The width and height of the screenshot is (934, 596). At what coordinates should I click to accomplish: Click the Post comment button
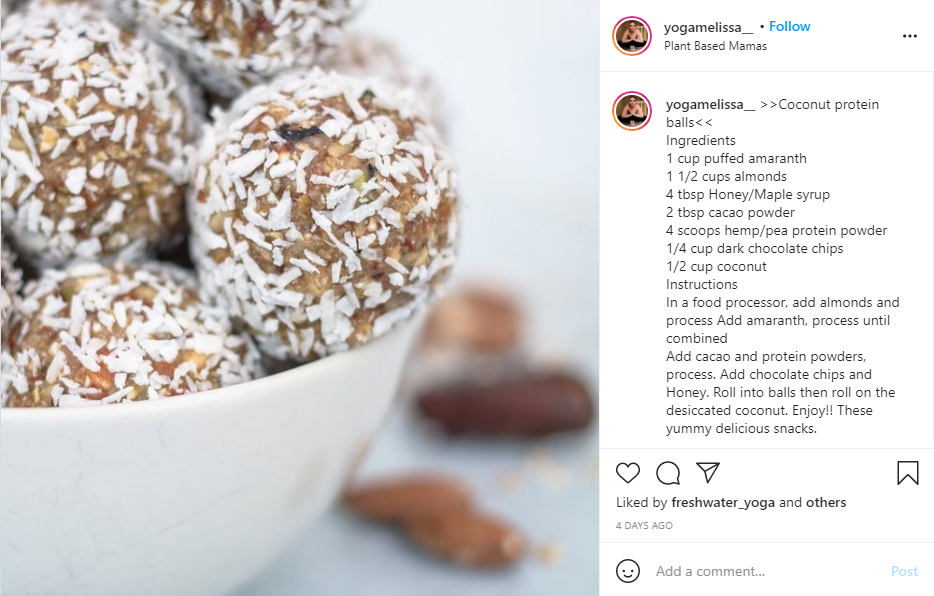point(904,572)
